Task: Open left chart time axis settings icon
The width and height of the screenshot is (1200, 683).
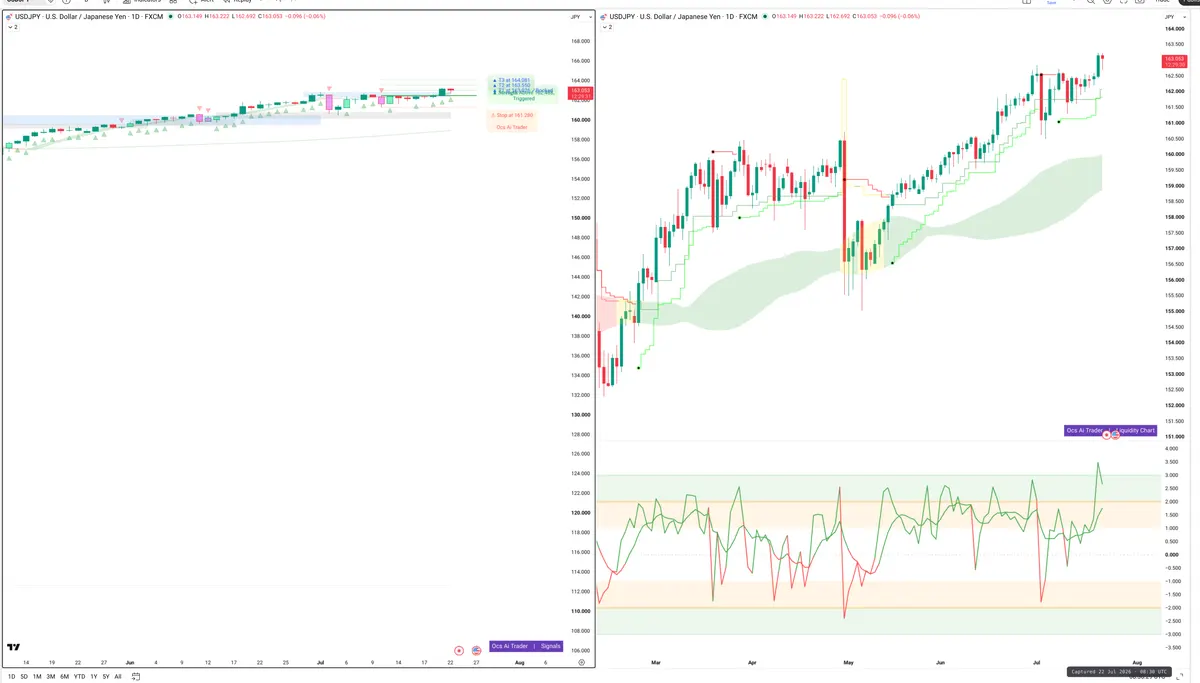Action: (581, 662)
